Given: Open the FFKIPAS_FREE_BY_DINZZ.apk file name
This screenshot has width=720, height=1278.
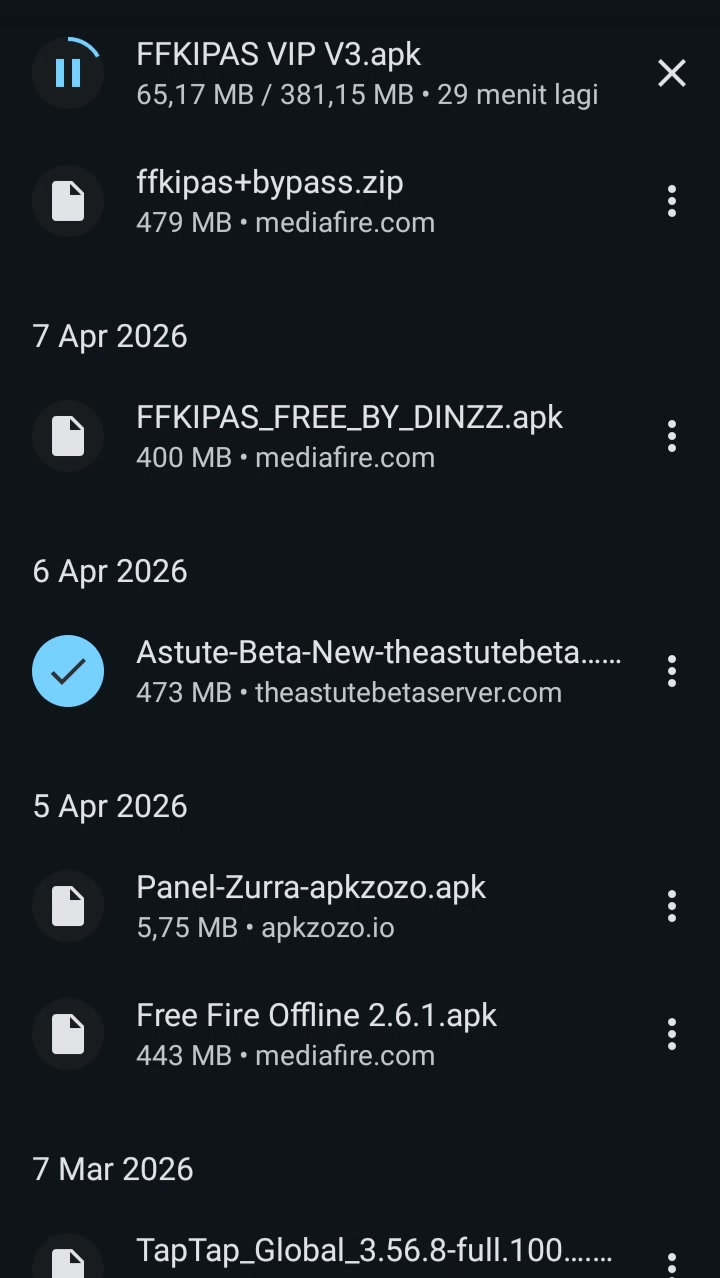Looking at the screenshot, I should (x=350, y=417).
